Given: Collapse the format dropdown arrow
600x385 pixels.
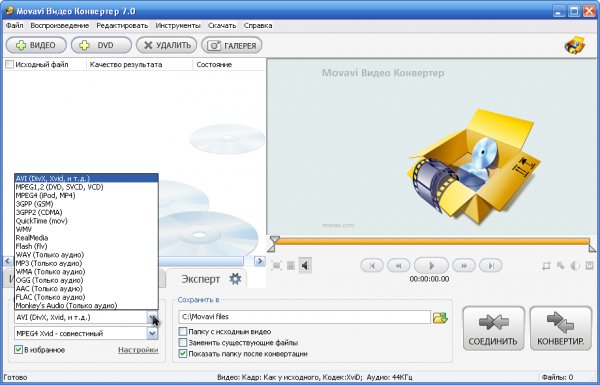Looking at the screenshot, I should 152,317.
